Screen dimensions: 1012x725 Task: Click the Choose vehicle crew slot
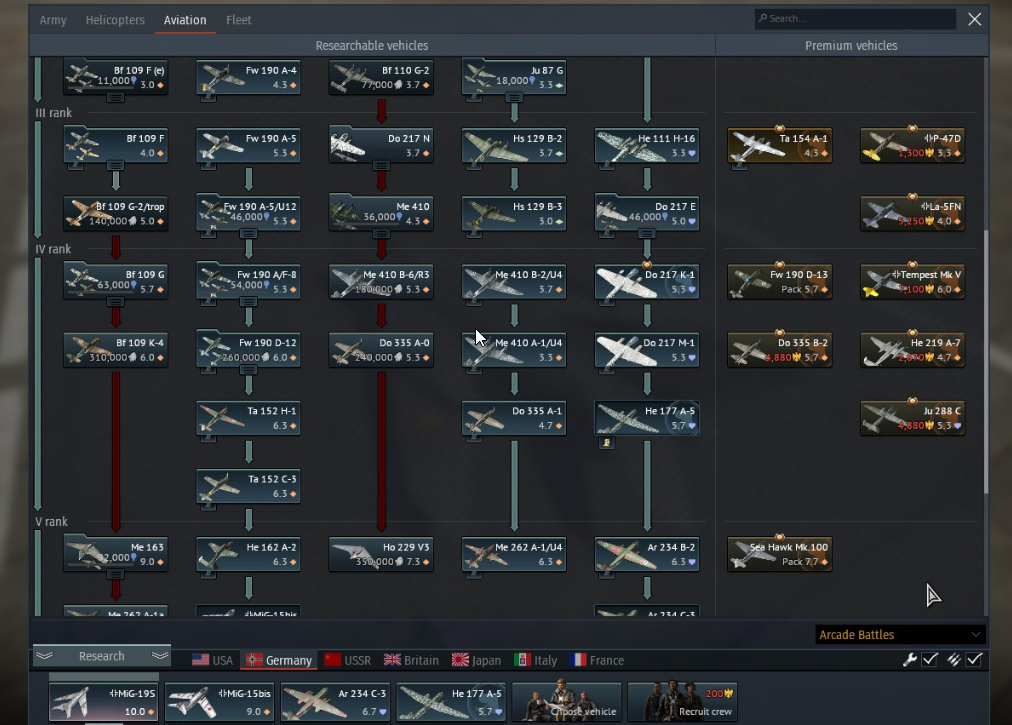tap(567, 702)
